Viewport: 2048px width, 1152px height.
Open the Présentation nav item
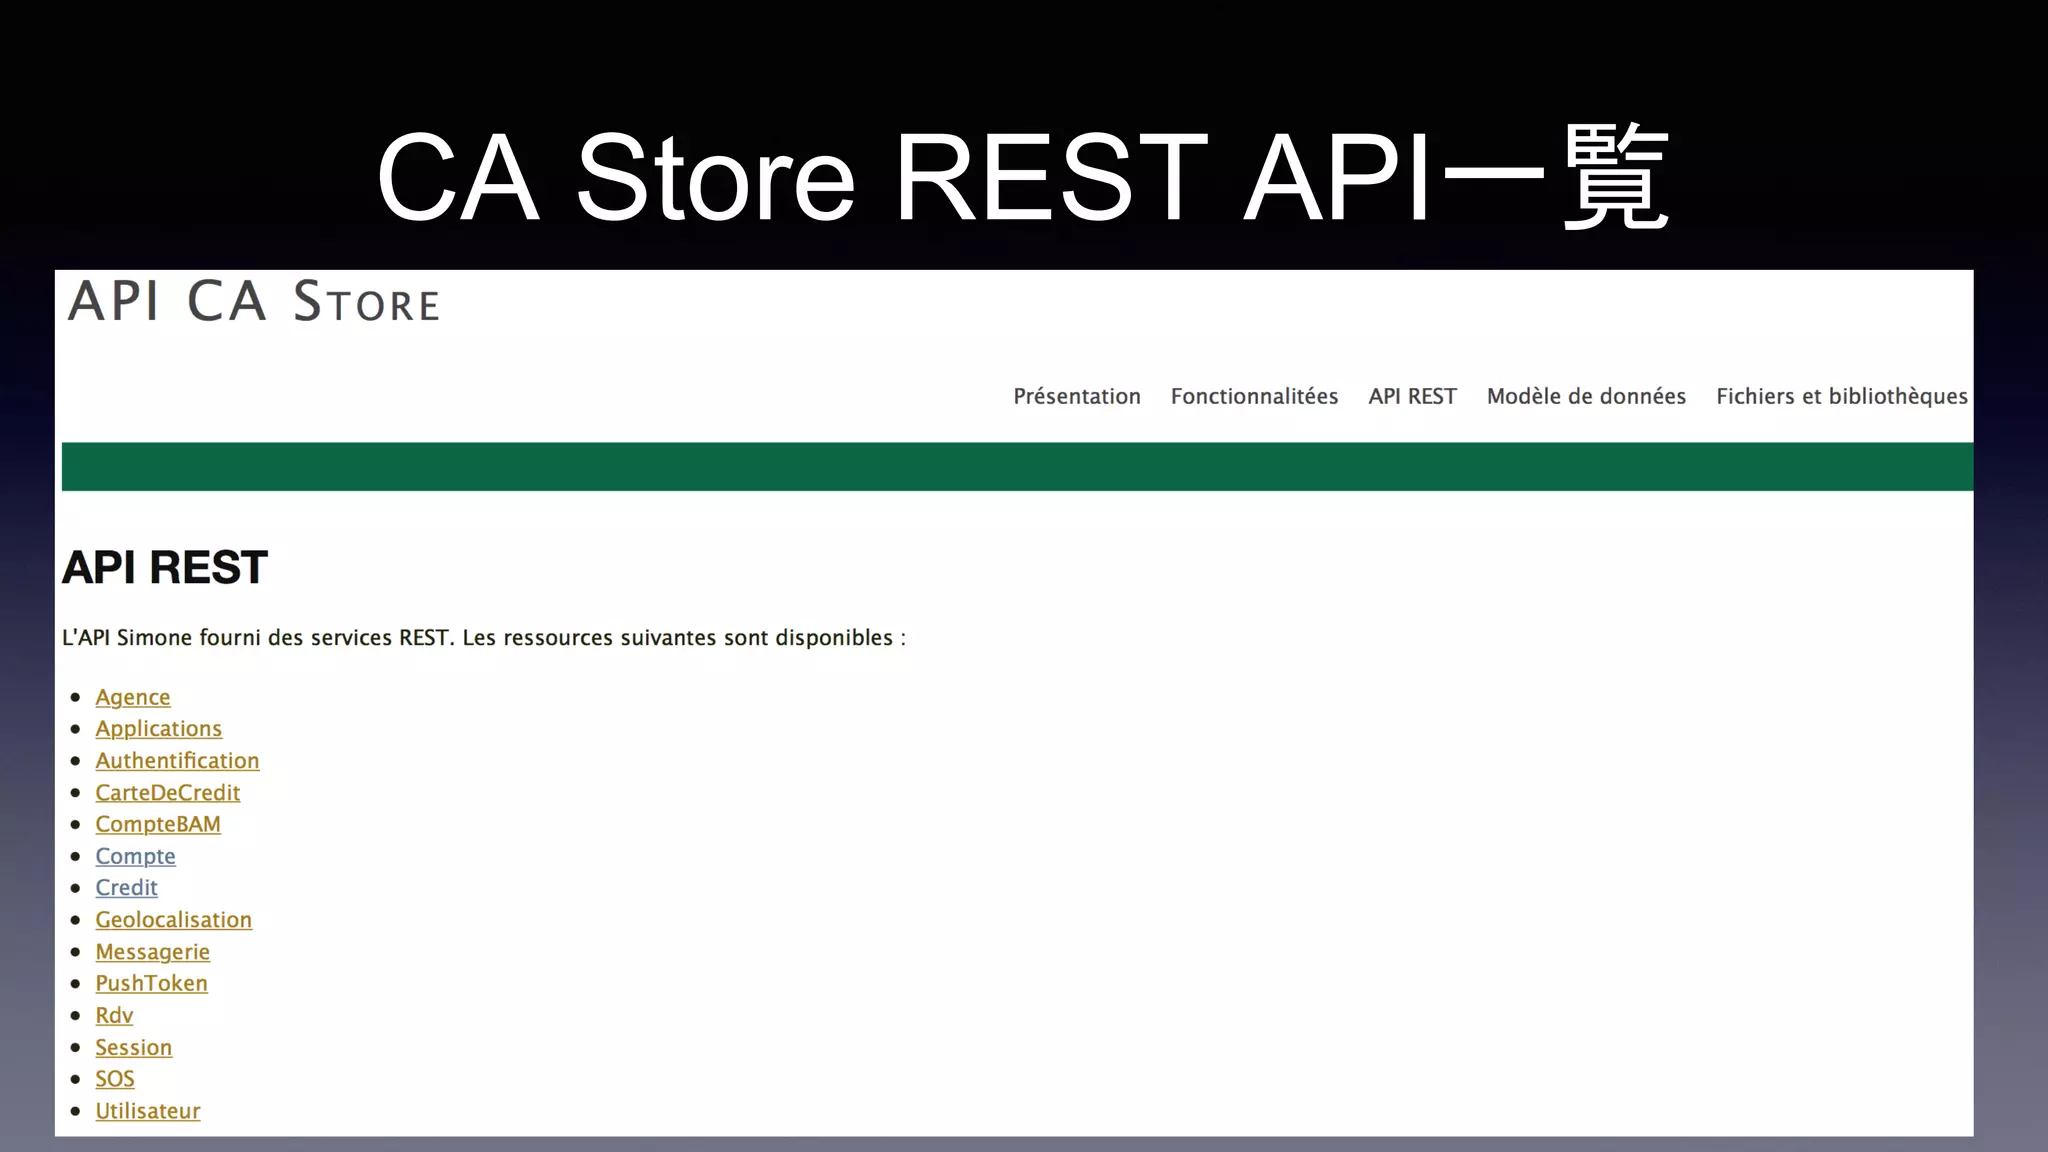[x=1076, y=396]
